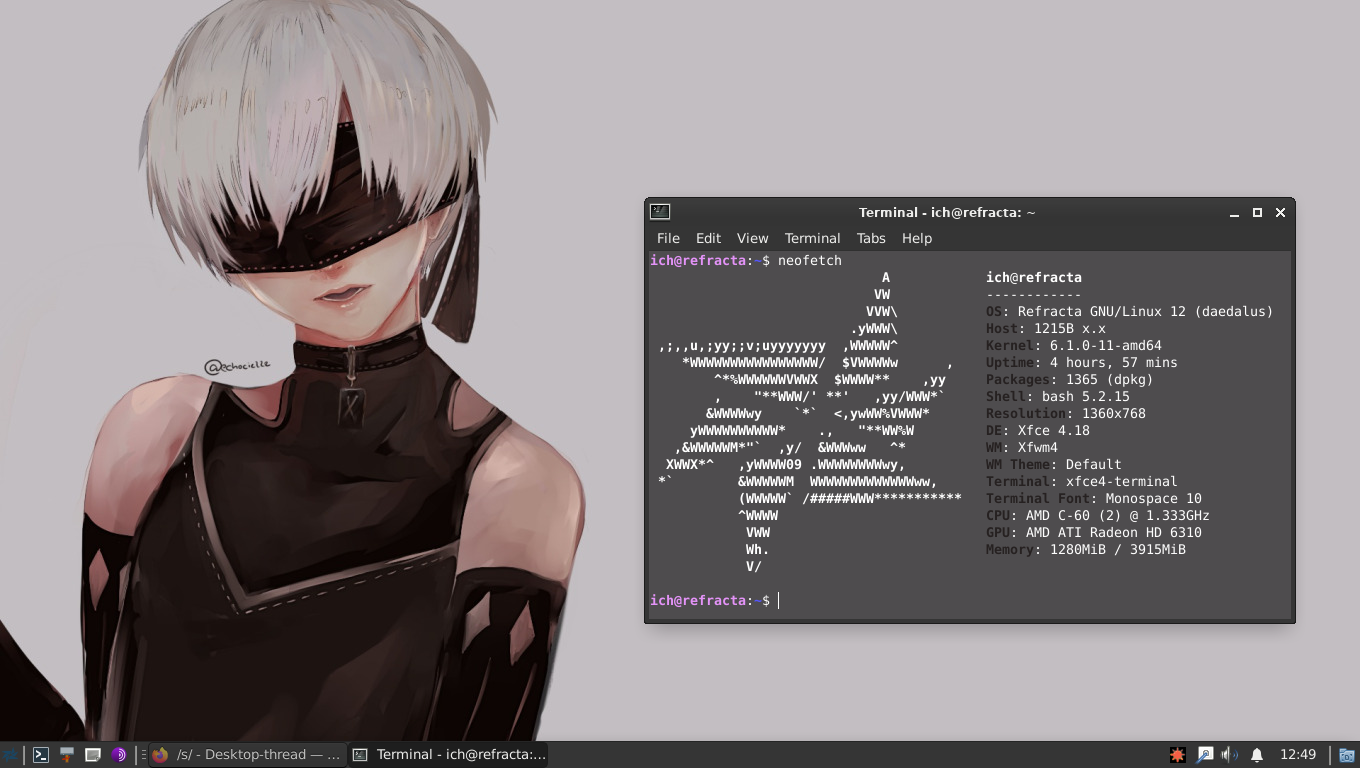Click the terminal prompt input line at bottom
Screen dimensions: 1360x768
[x=968, y=600]
